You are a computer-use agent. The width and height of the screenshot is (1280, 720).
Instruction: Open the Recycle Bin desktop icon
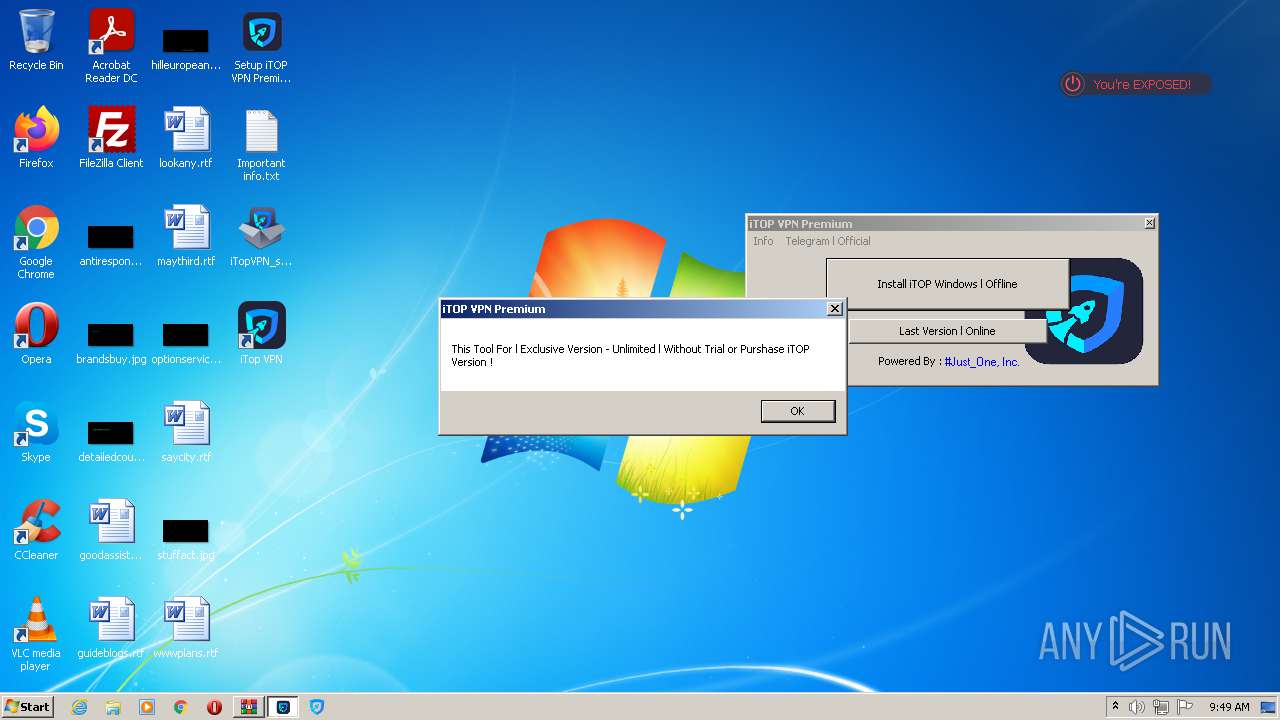point(36,40)
